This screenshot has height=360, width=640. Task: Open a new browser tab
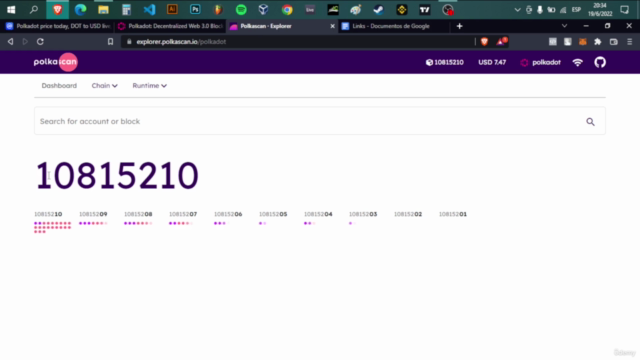[x=460, y=26]
